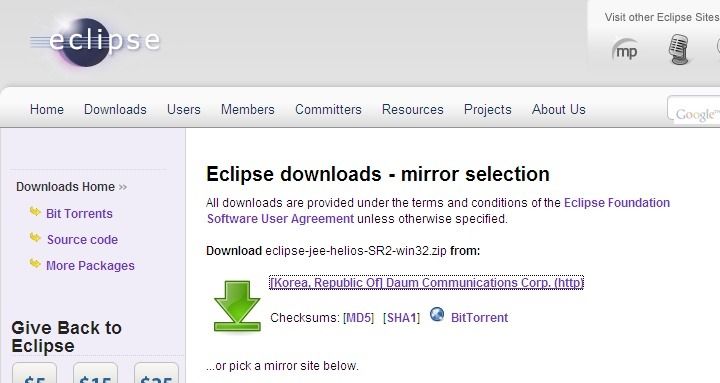Image resolution: width=720 pixels, height=383 pixels.
Task: Click the globe icon beside BitTorrent
Action: [437, 315]
